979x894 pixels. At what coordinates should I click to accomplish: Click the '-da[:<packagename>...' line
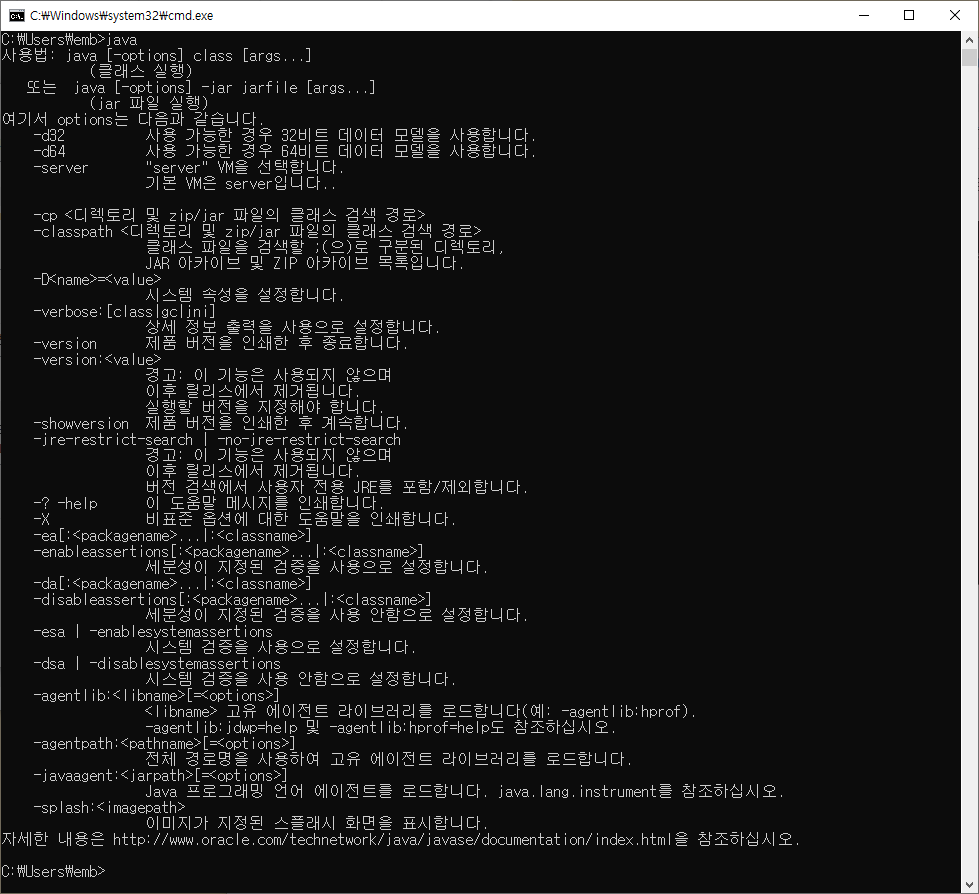[x=172, y=584]
